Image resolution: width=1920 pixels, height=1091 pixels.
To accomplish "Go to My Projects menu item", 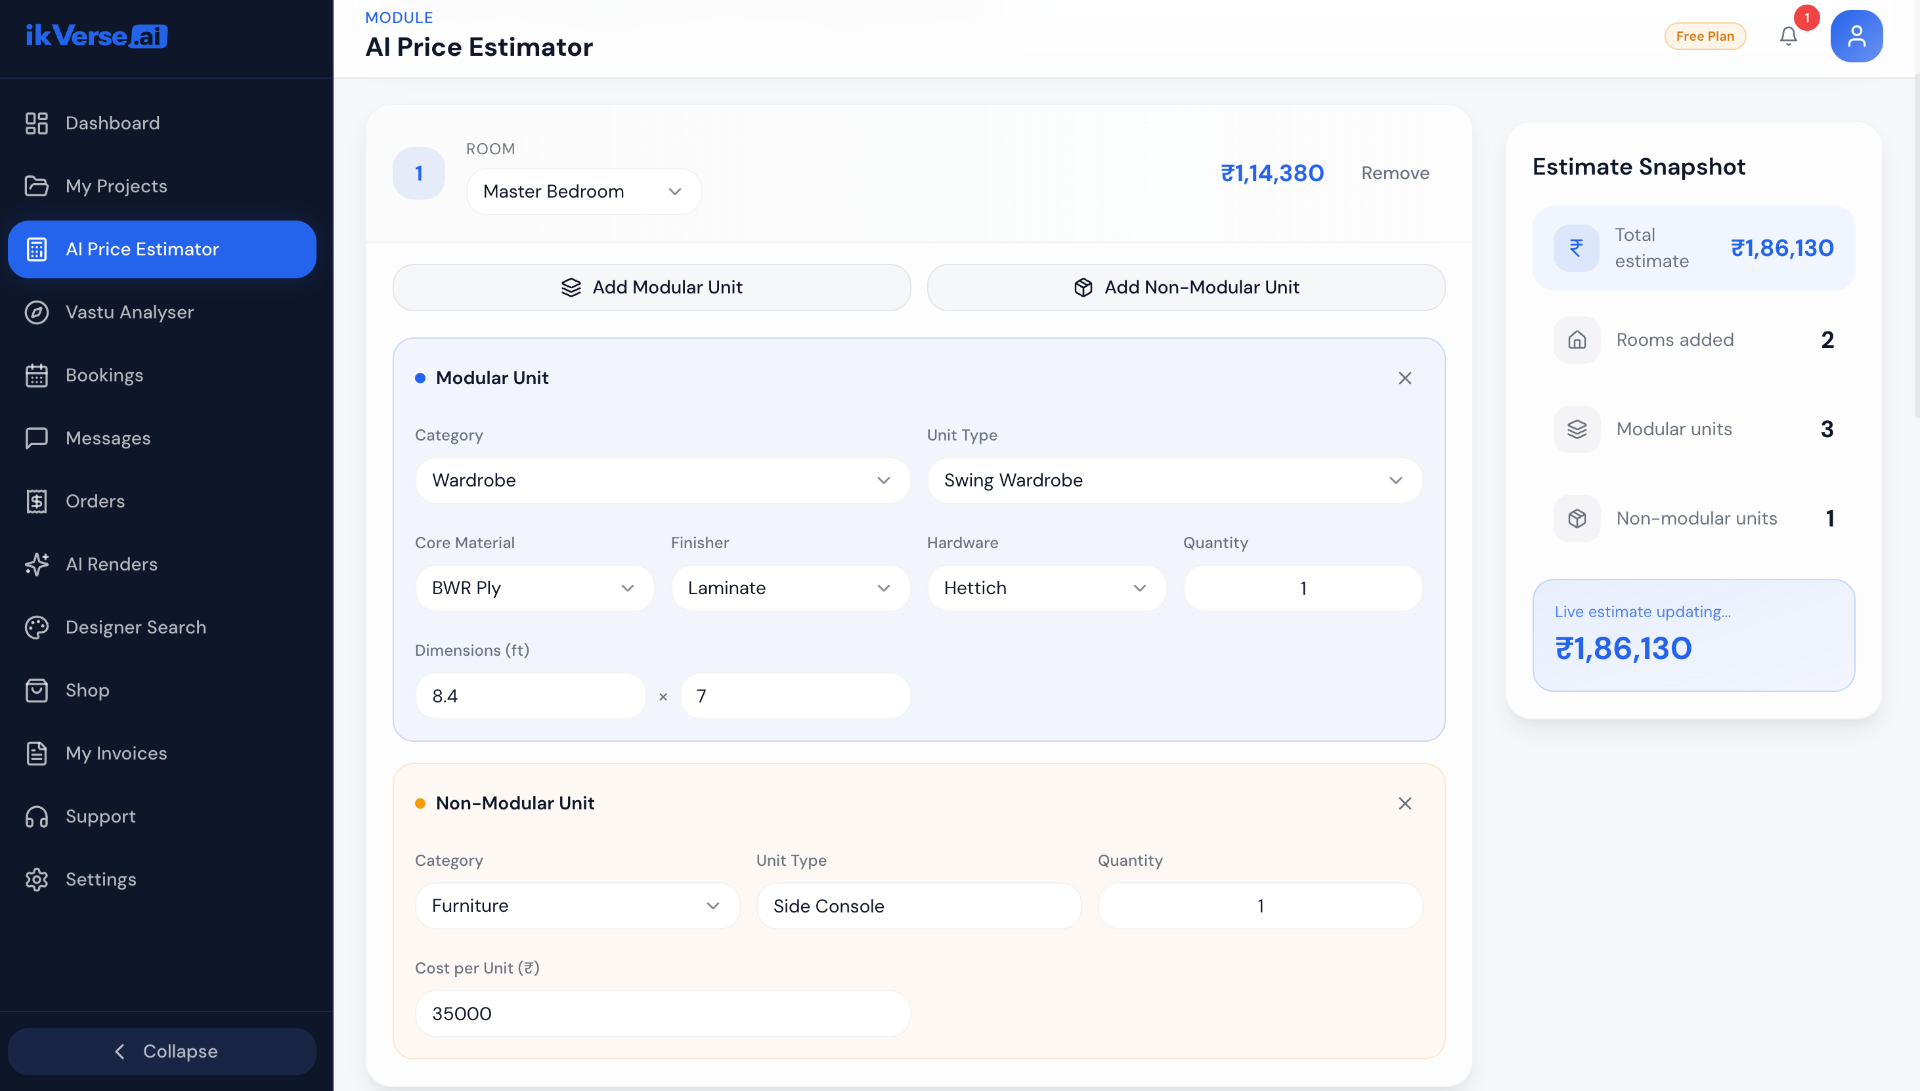I will click(x=162, y=186).
